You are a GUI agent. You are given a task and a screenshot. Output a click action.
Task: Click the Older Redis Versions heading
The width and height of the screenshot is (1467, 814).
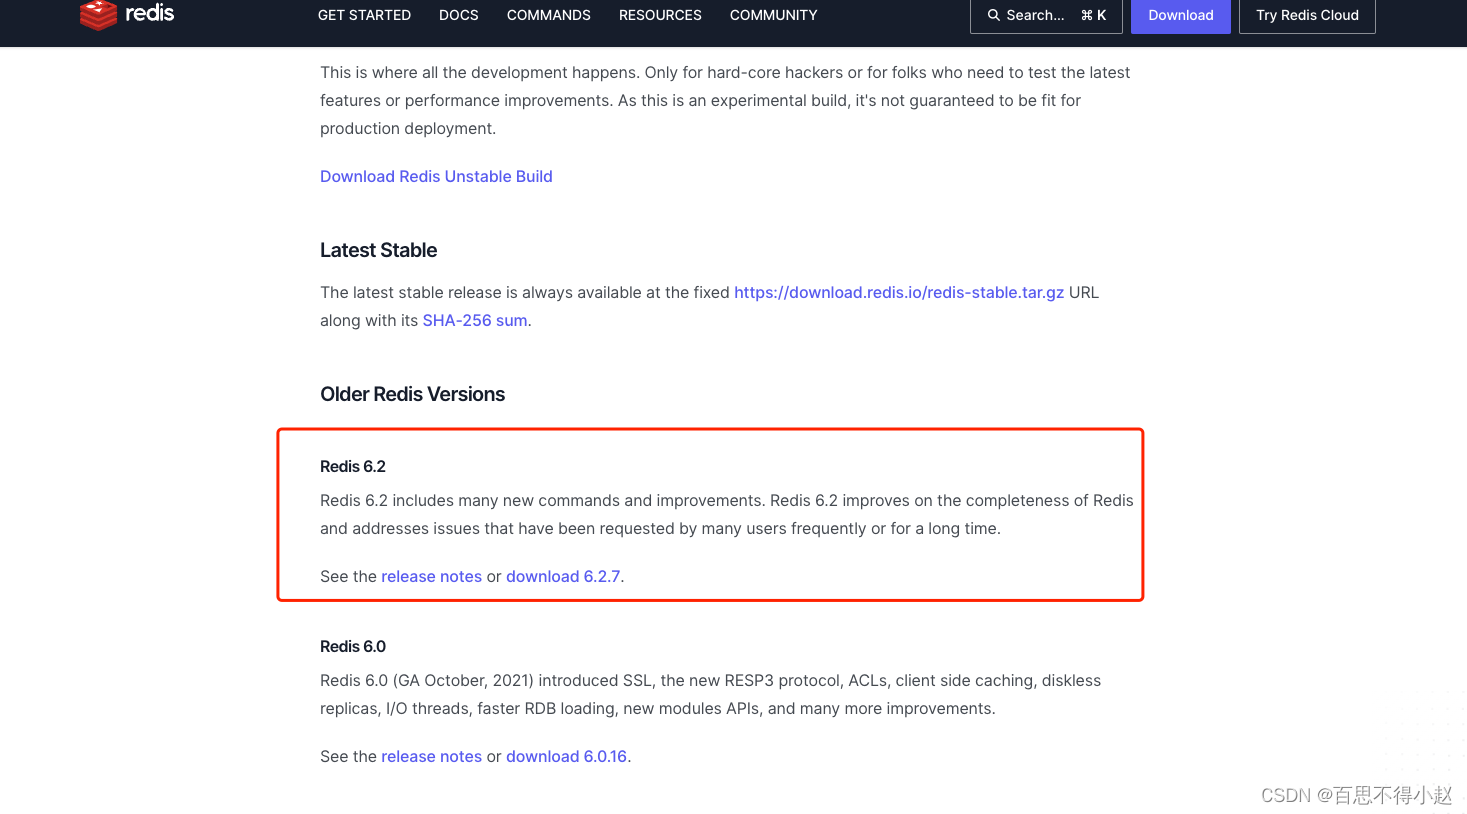point(412,394)
